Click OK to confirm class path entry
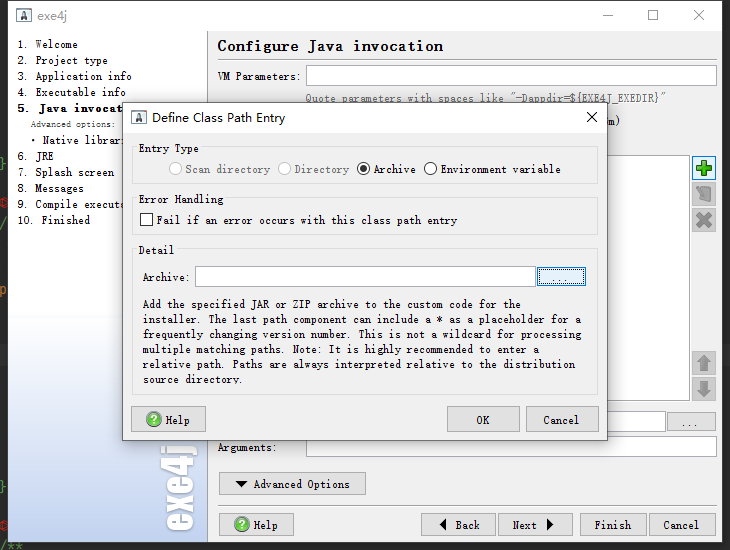The height and width of the screenshot is (550, 730). (x=483, y=420)
